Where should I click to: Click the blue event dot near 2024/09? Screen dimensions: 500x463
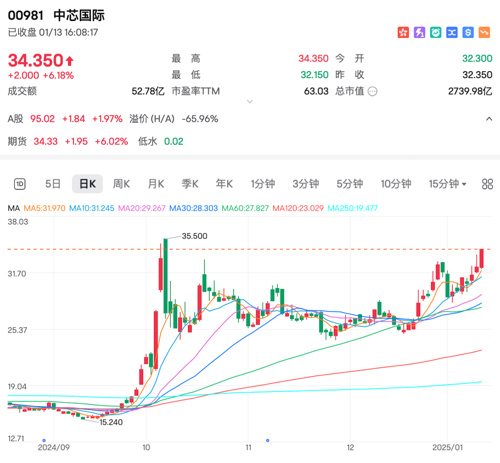click(x=44, y=440)
